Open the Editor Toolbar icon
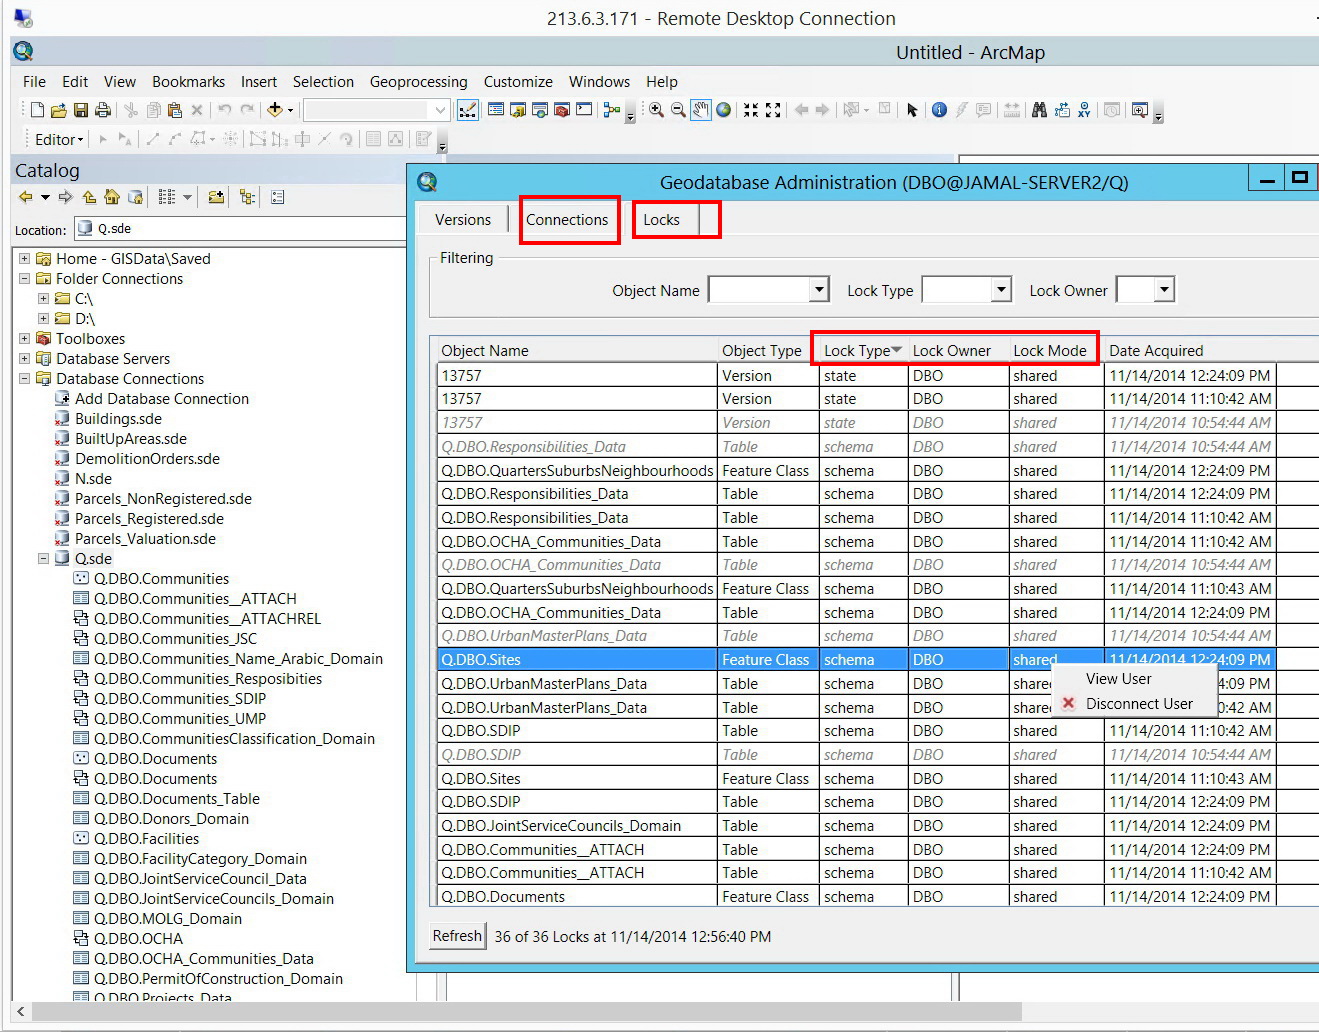The width and height of the screenshot is (1319, 1032). click(x=467, y=110)
